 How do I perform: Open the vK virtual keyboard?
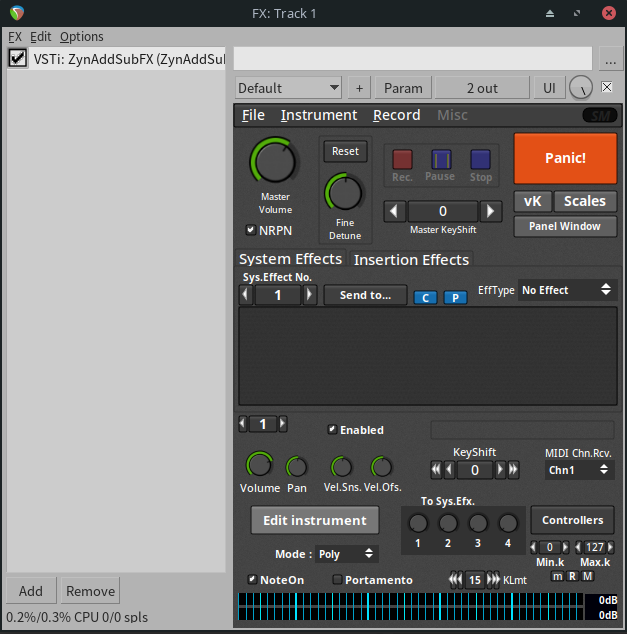532,201
